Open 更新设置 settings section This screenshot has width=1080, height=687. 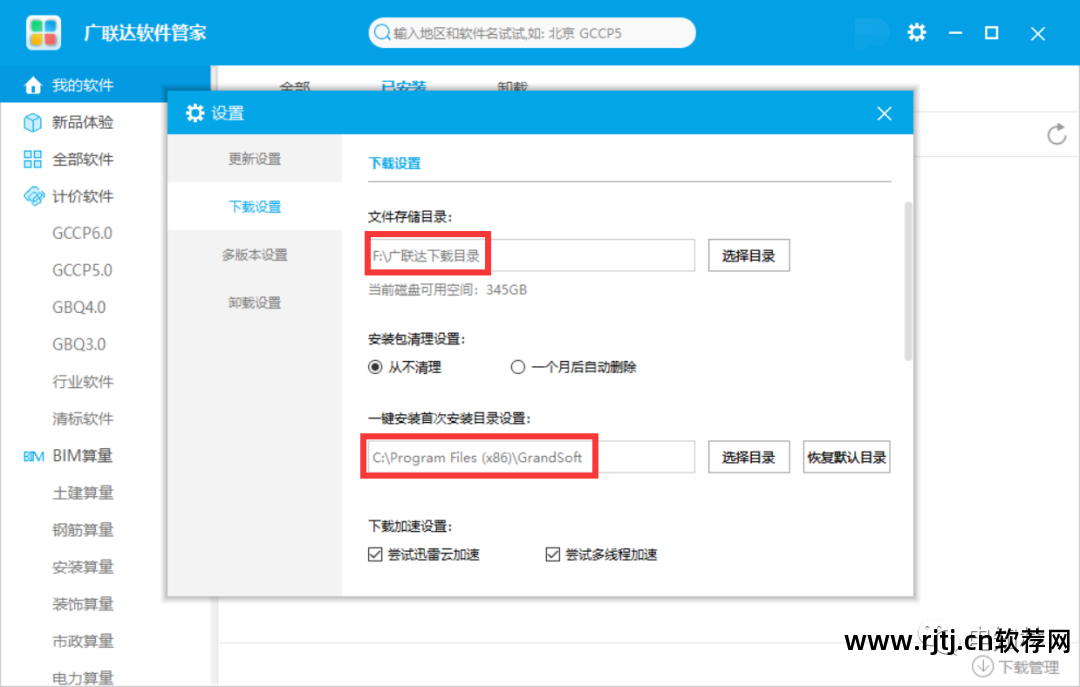[255, 158]
